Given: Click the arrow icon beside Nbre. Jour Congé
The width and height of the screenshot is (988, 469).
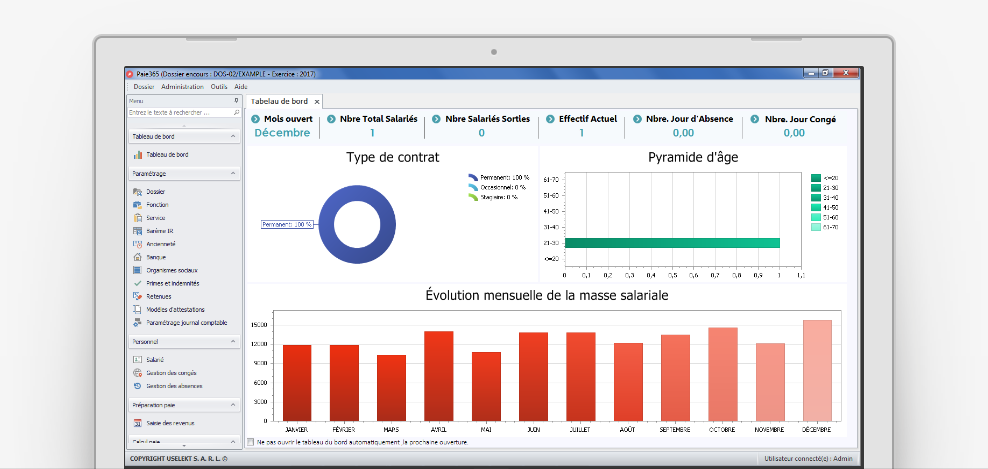Looking at the screenshot, I should point(755,119).
